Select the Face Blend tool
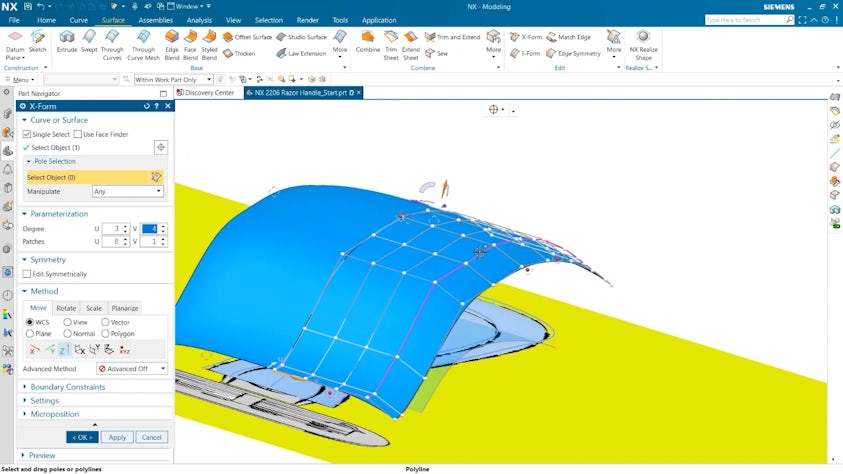843x474 pixels. [190, 45]
